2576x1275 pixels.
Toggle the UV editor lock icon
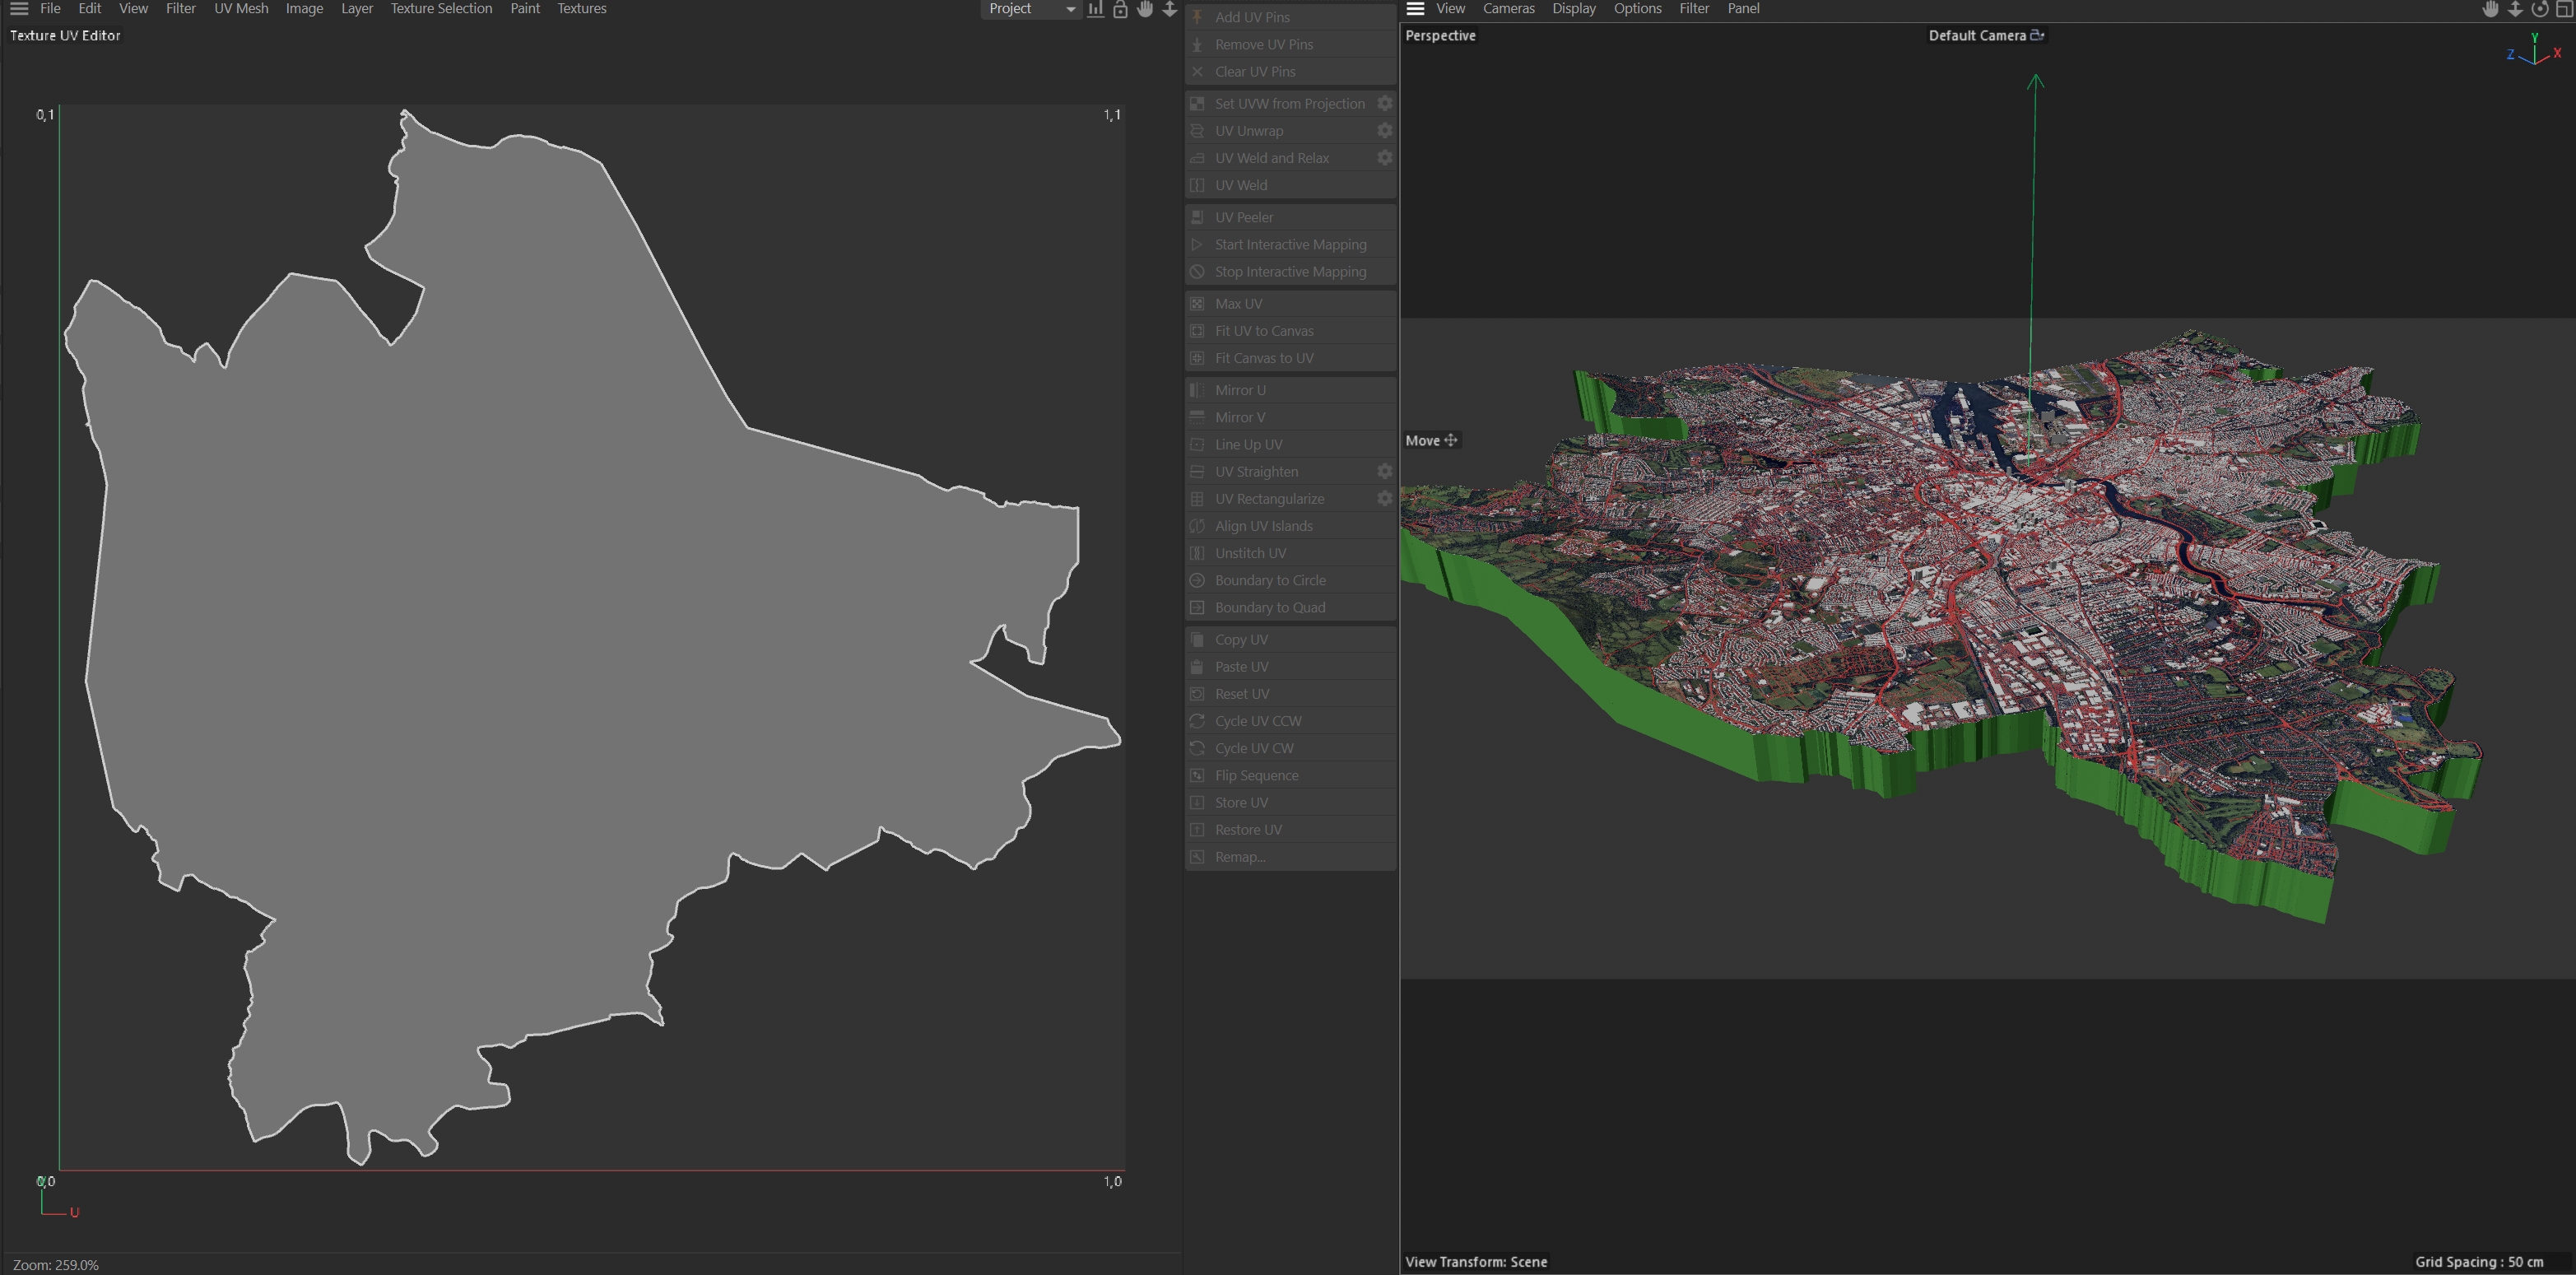coord(1120,9)
